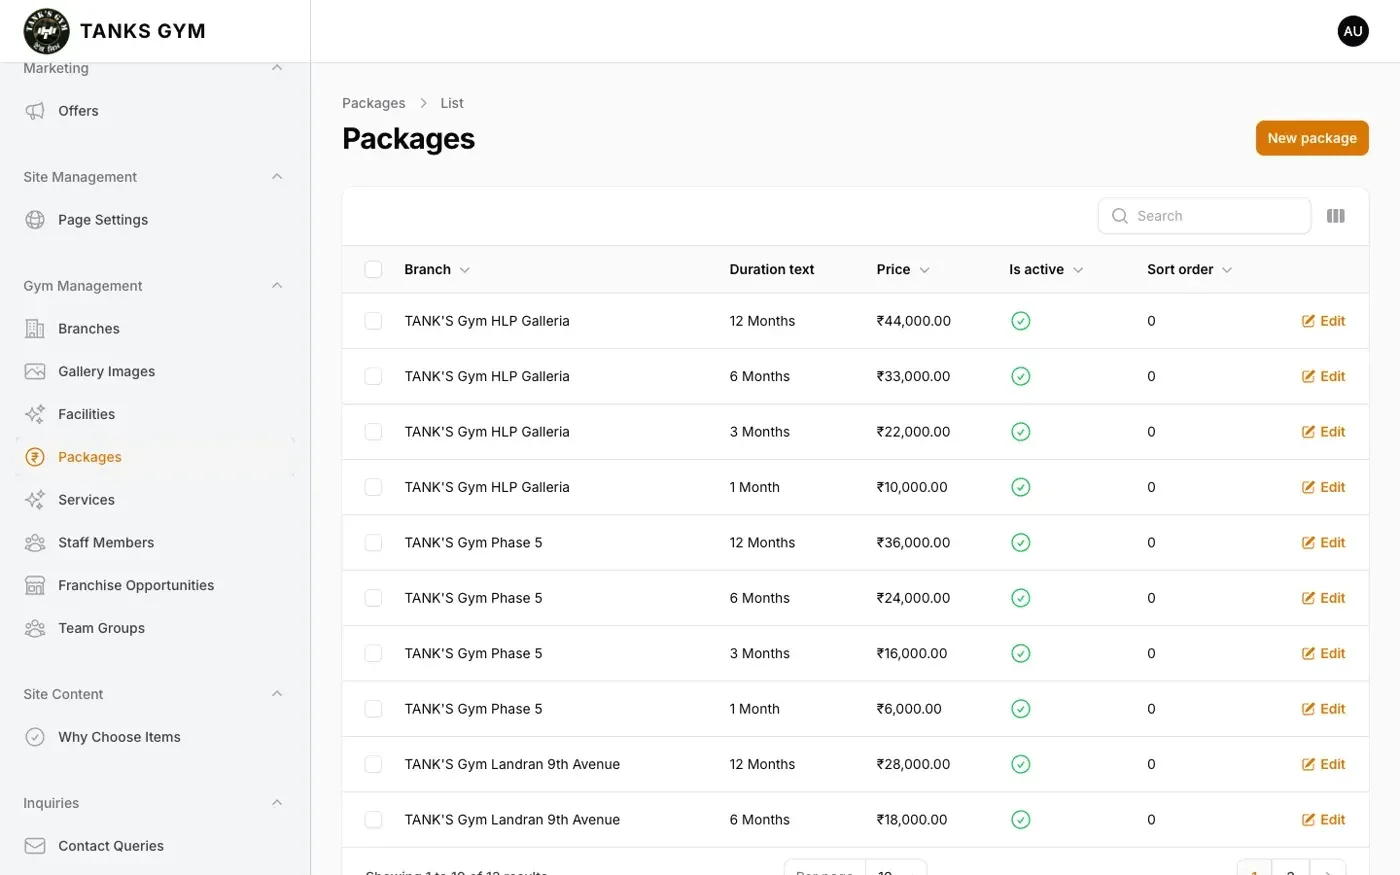This screenshot has width=1400, height=875.
Task: Click the Team Groups people icon
Action: (35, 628)
